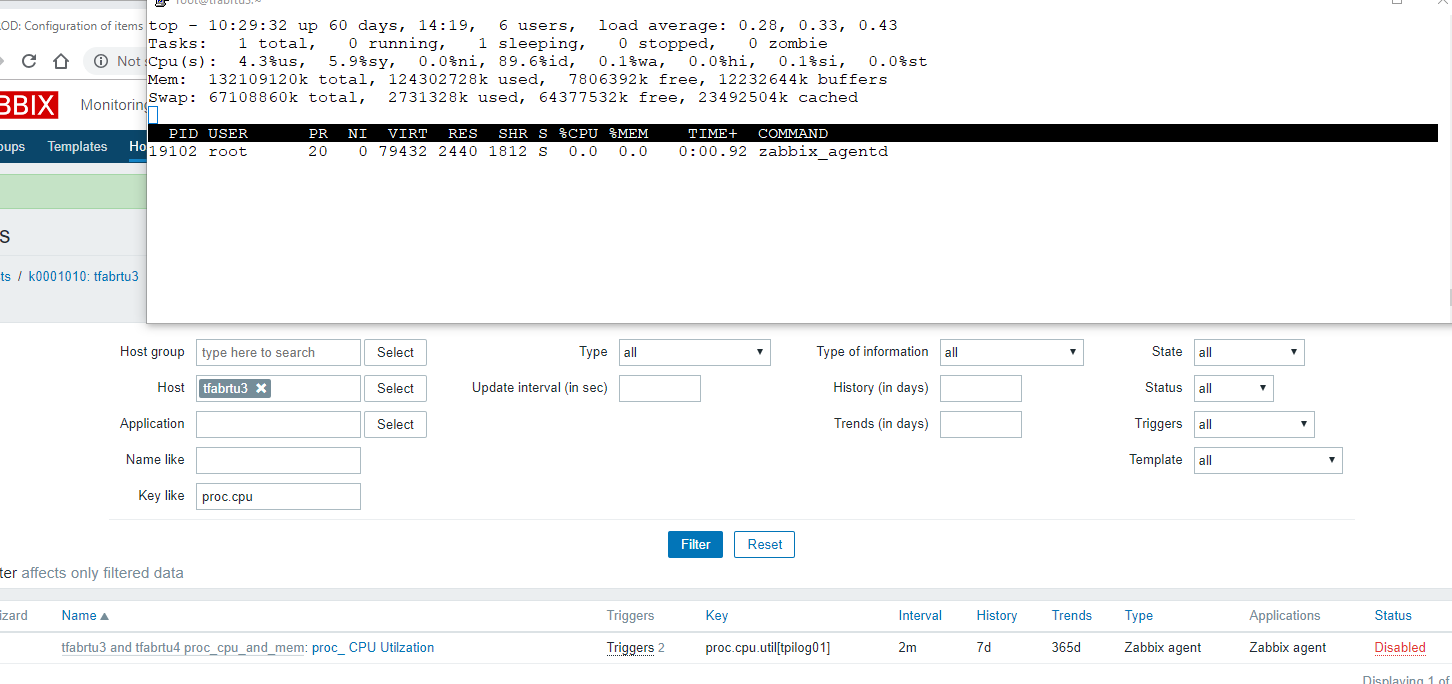
Task: Click Select button next to Host group
Action: pos(395,352)
